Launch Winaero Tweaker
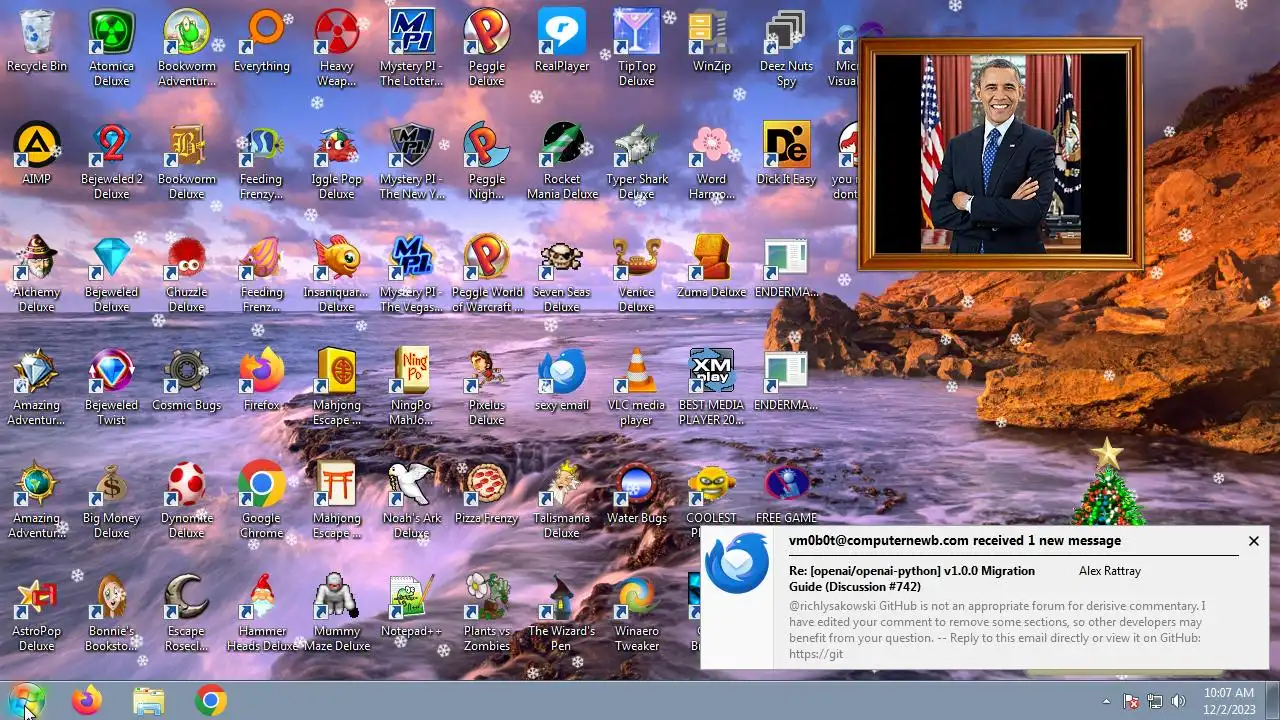Image resolution: width=1280 pixels, height=720 pixels. coord(637,613)
